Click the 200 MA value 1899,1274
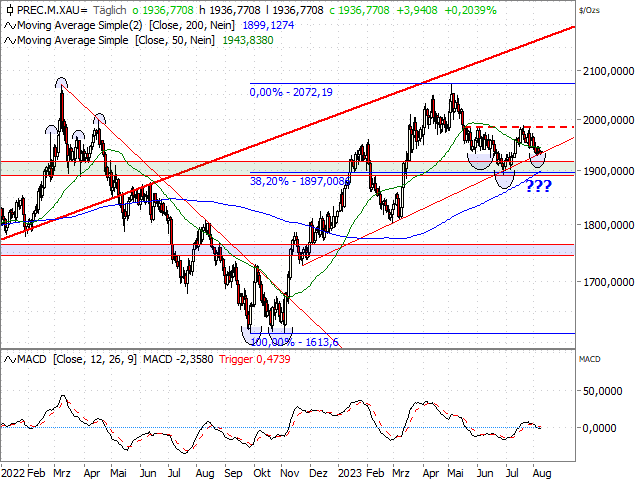This screenshot has width=640, height=480. 268,25
